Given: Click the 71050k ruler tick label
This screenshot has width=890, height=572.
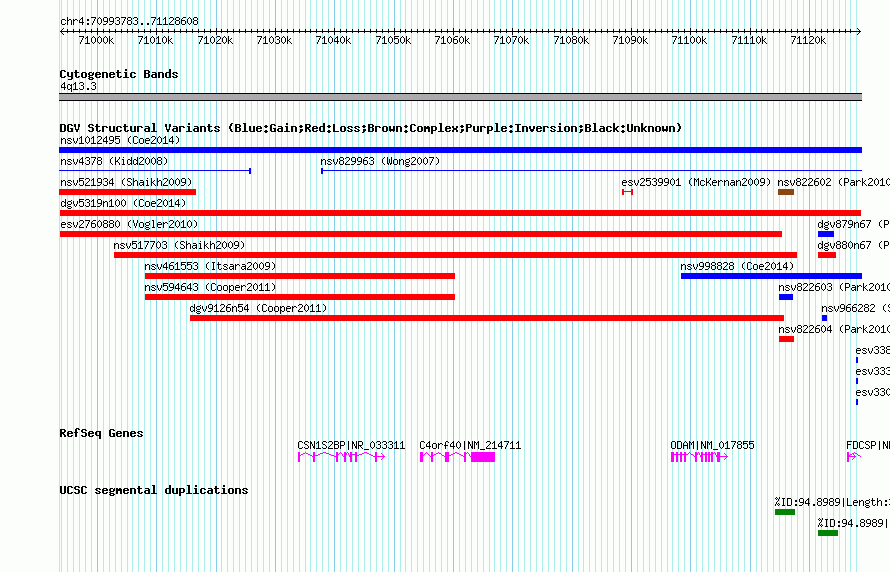Looking at the screenshot, I should (393, 40).
